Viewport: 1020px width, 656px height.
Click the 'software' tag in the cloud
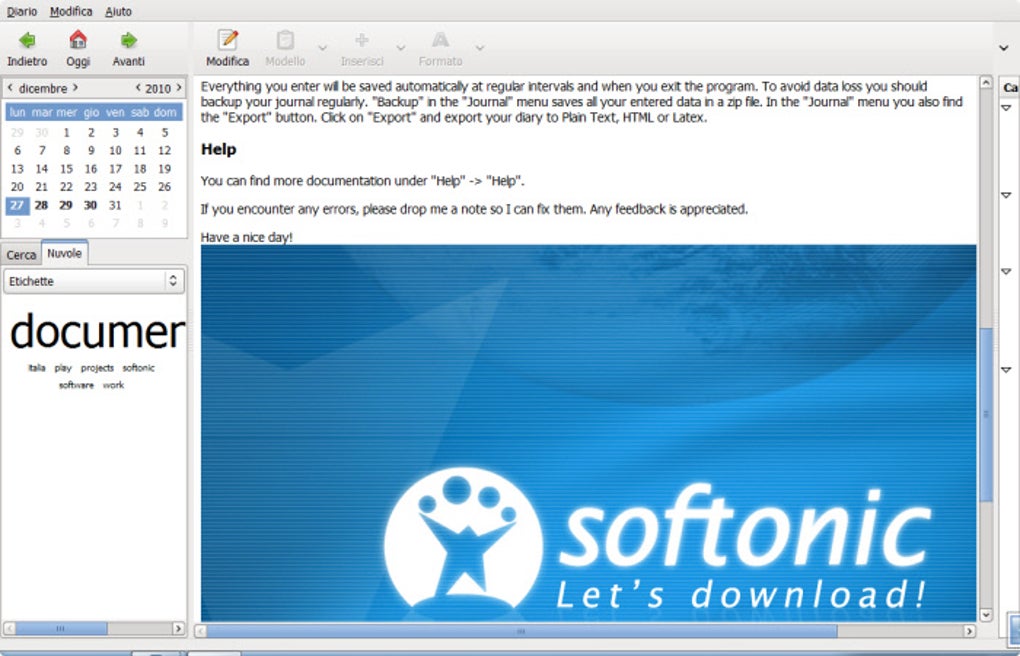(74, 384)
